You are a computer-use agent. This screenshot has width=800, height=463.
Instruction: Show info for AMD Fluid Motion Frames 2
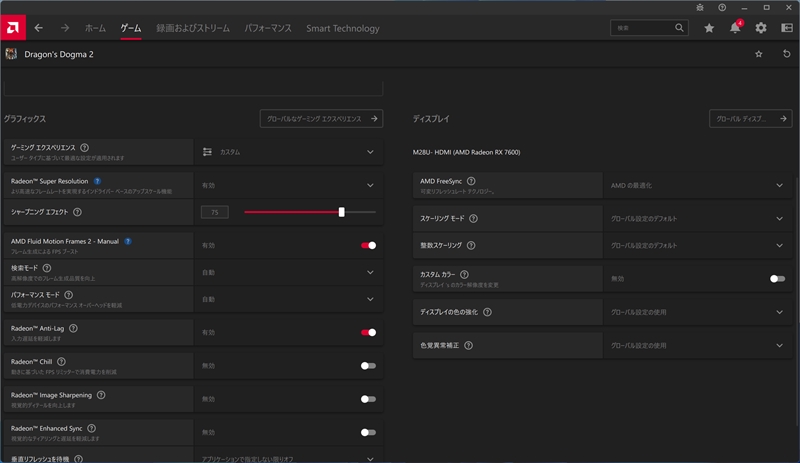[x=128, y=241]
